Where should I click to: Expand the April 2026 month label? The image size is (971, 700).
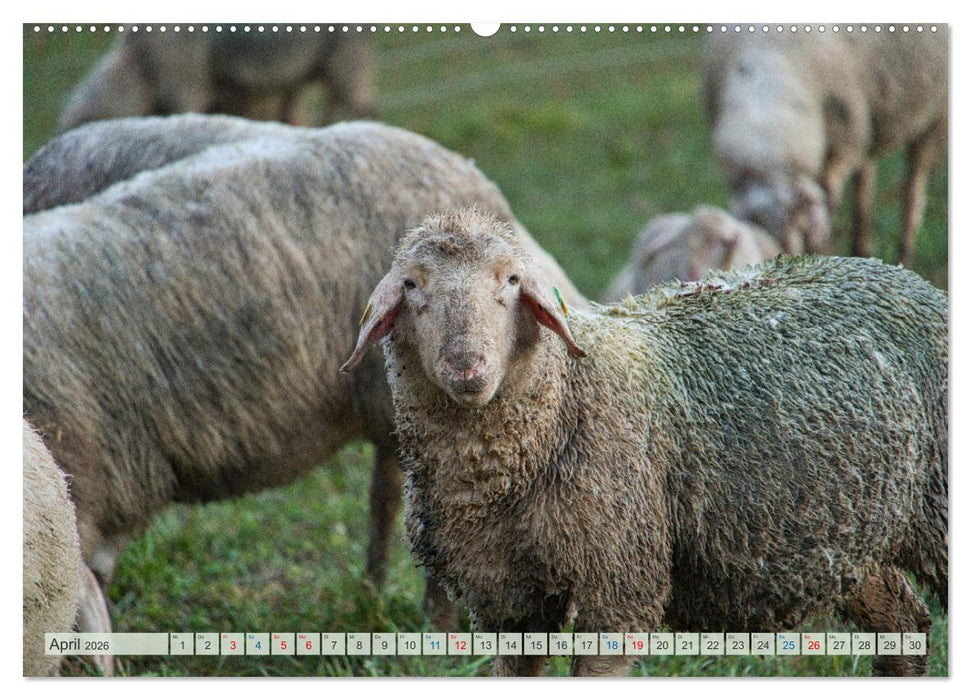pyautogui.click(x=75, y=646)
